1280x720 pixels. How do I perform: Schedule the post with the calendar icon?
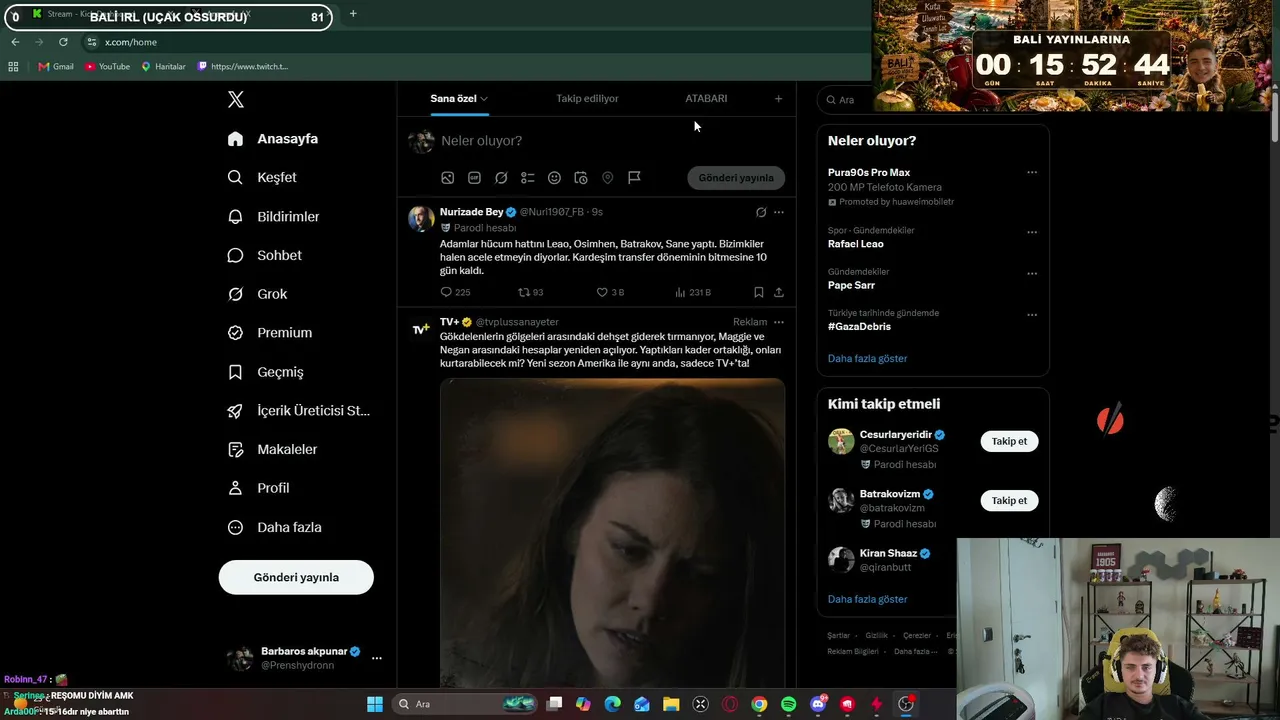pos(581,178)
